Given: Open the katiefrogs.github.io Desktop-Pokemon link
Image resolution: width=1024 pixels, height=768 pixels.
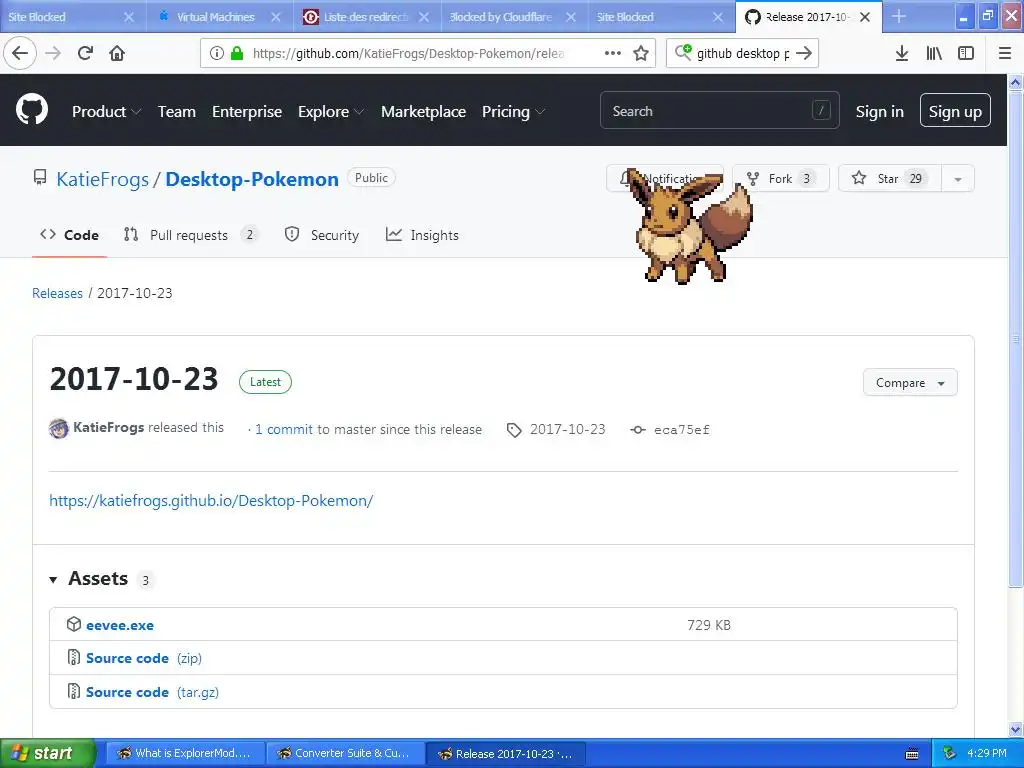Looking at the screenshot, I should tap(211, 500).
